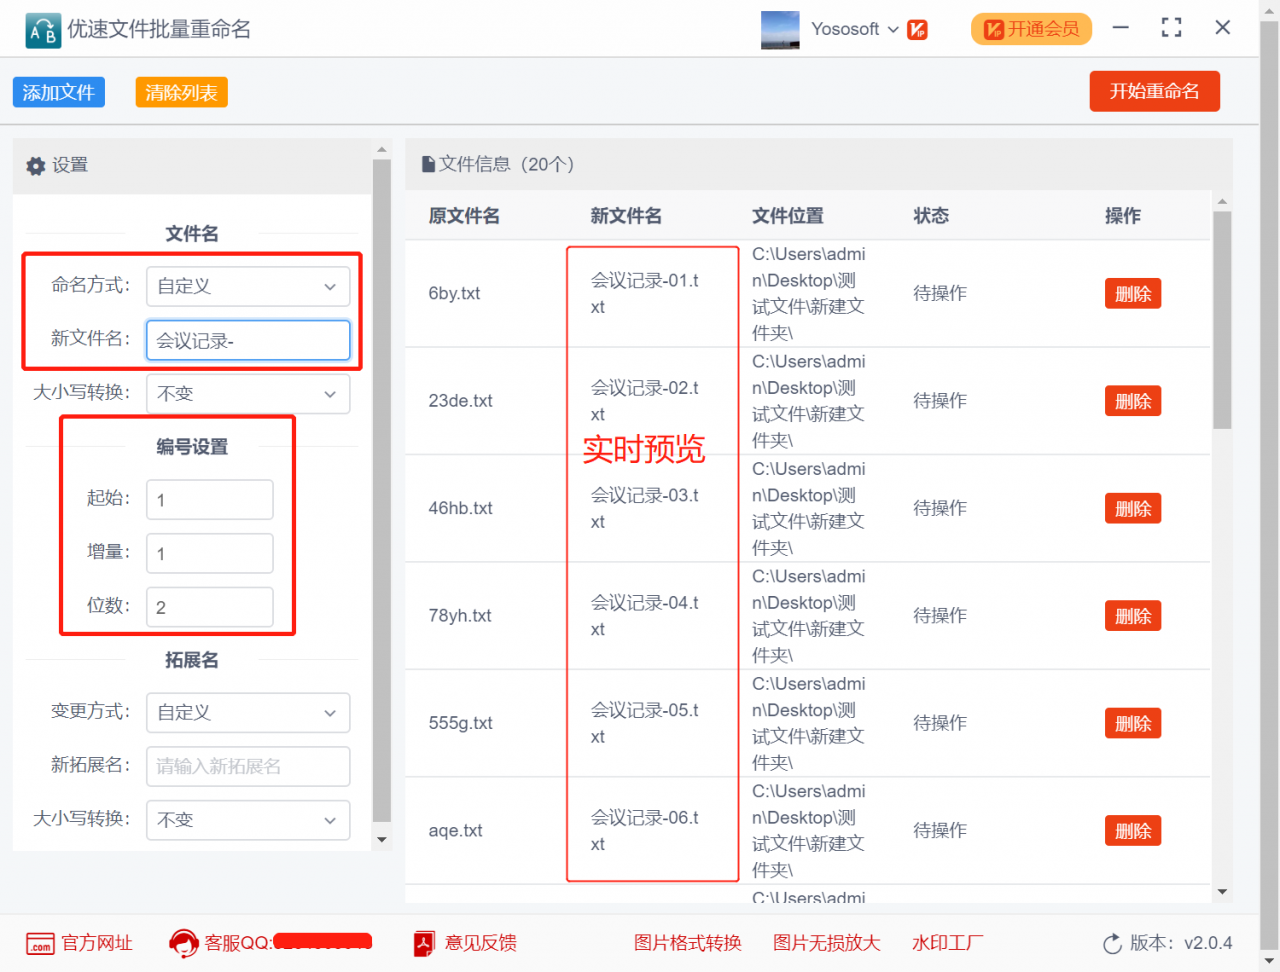Click the 清除列表 button
This screenshot has height=972, width=1280.
[181, 91]
